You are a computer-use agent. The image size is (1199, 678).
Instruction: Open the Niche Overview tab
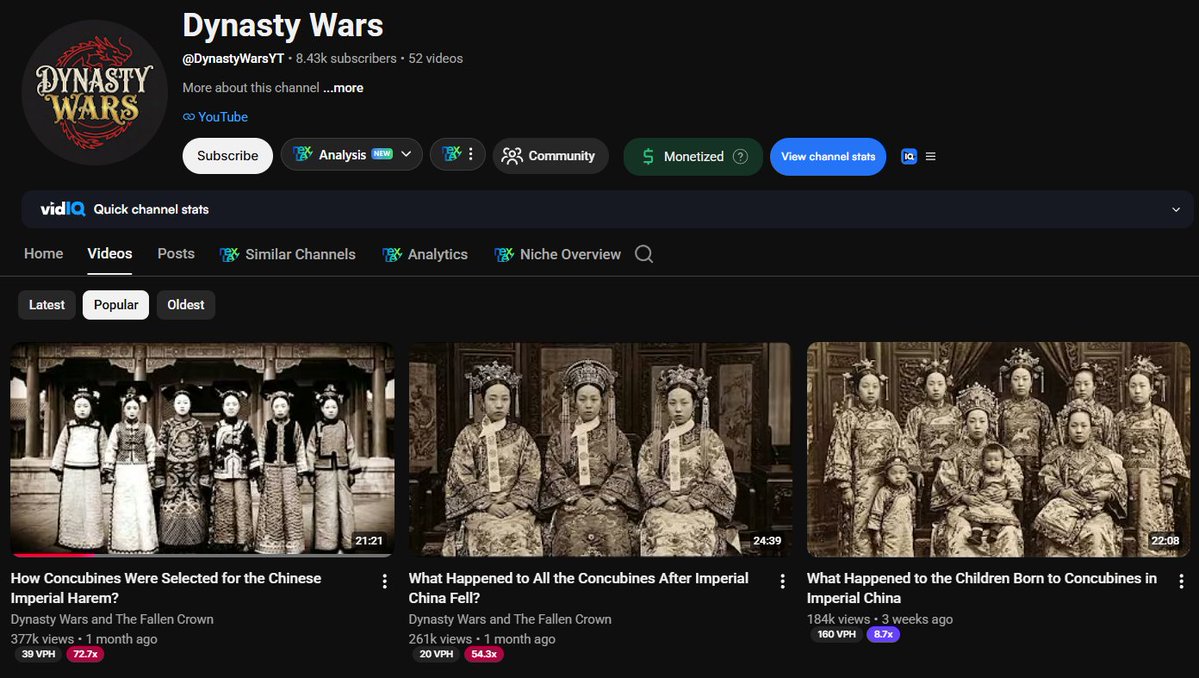tap(557, 255)
